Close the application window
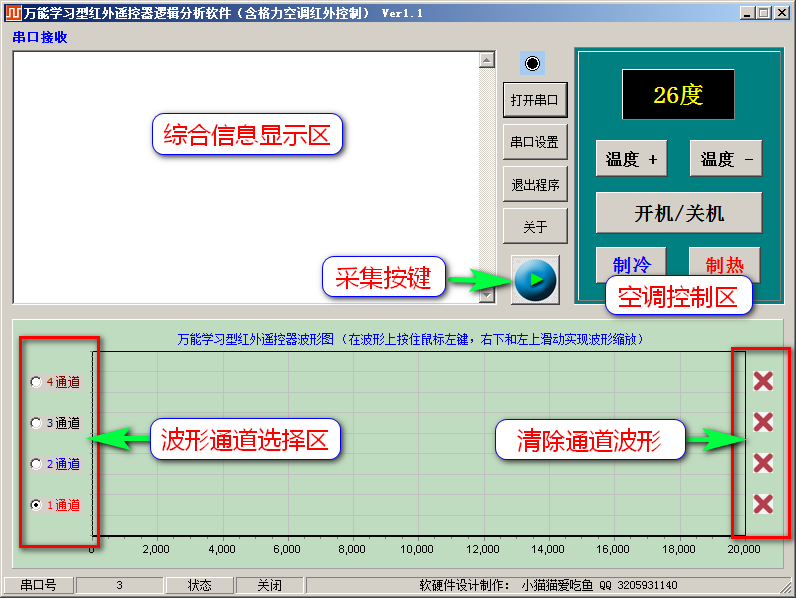 782,13
